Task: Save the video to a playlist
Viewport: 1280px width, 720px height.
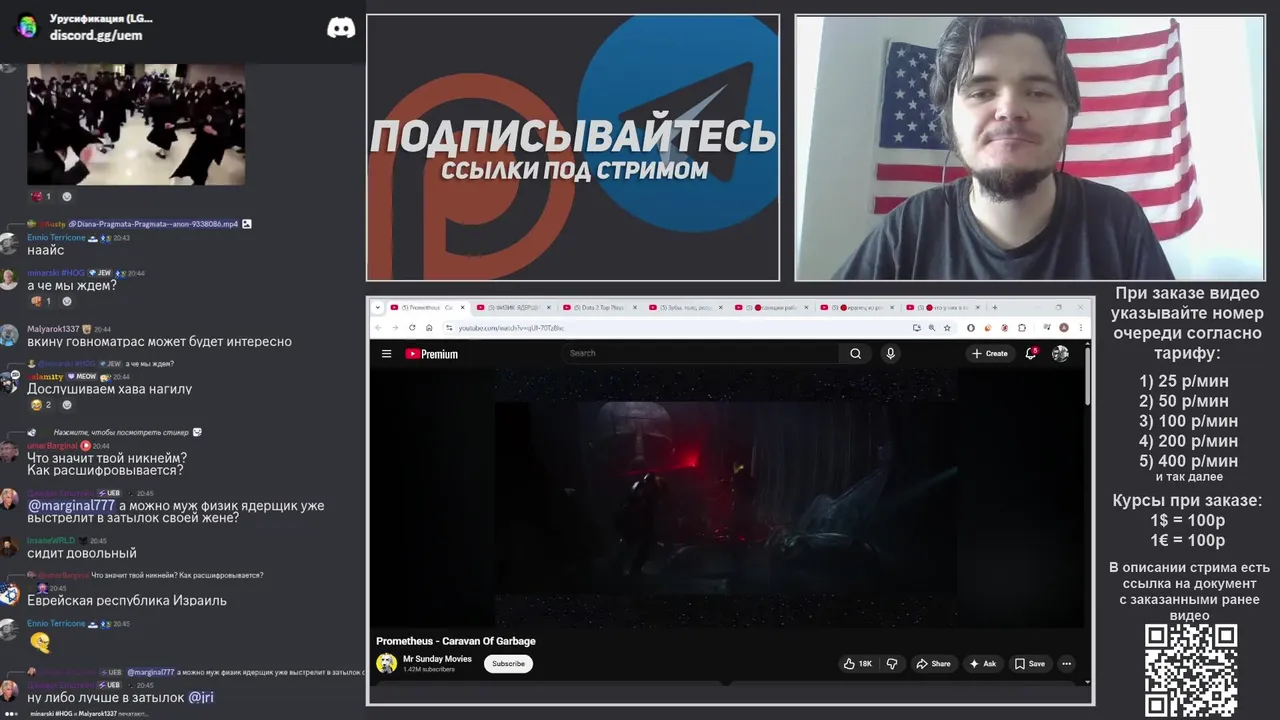Action: click(1029, 664)
